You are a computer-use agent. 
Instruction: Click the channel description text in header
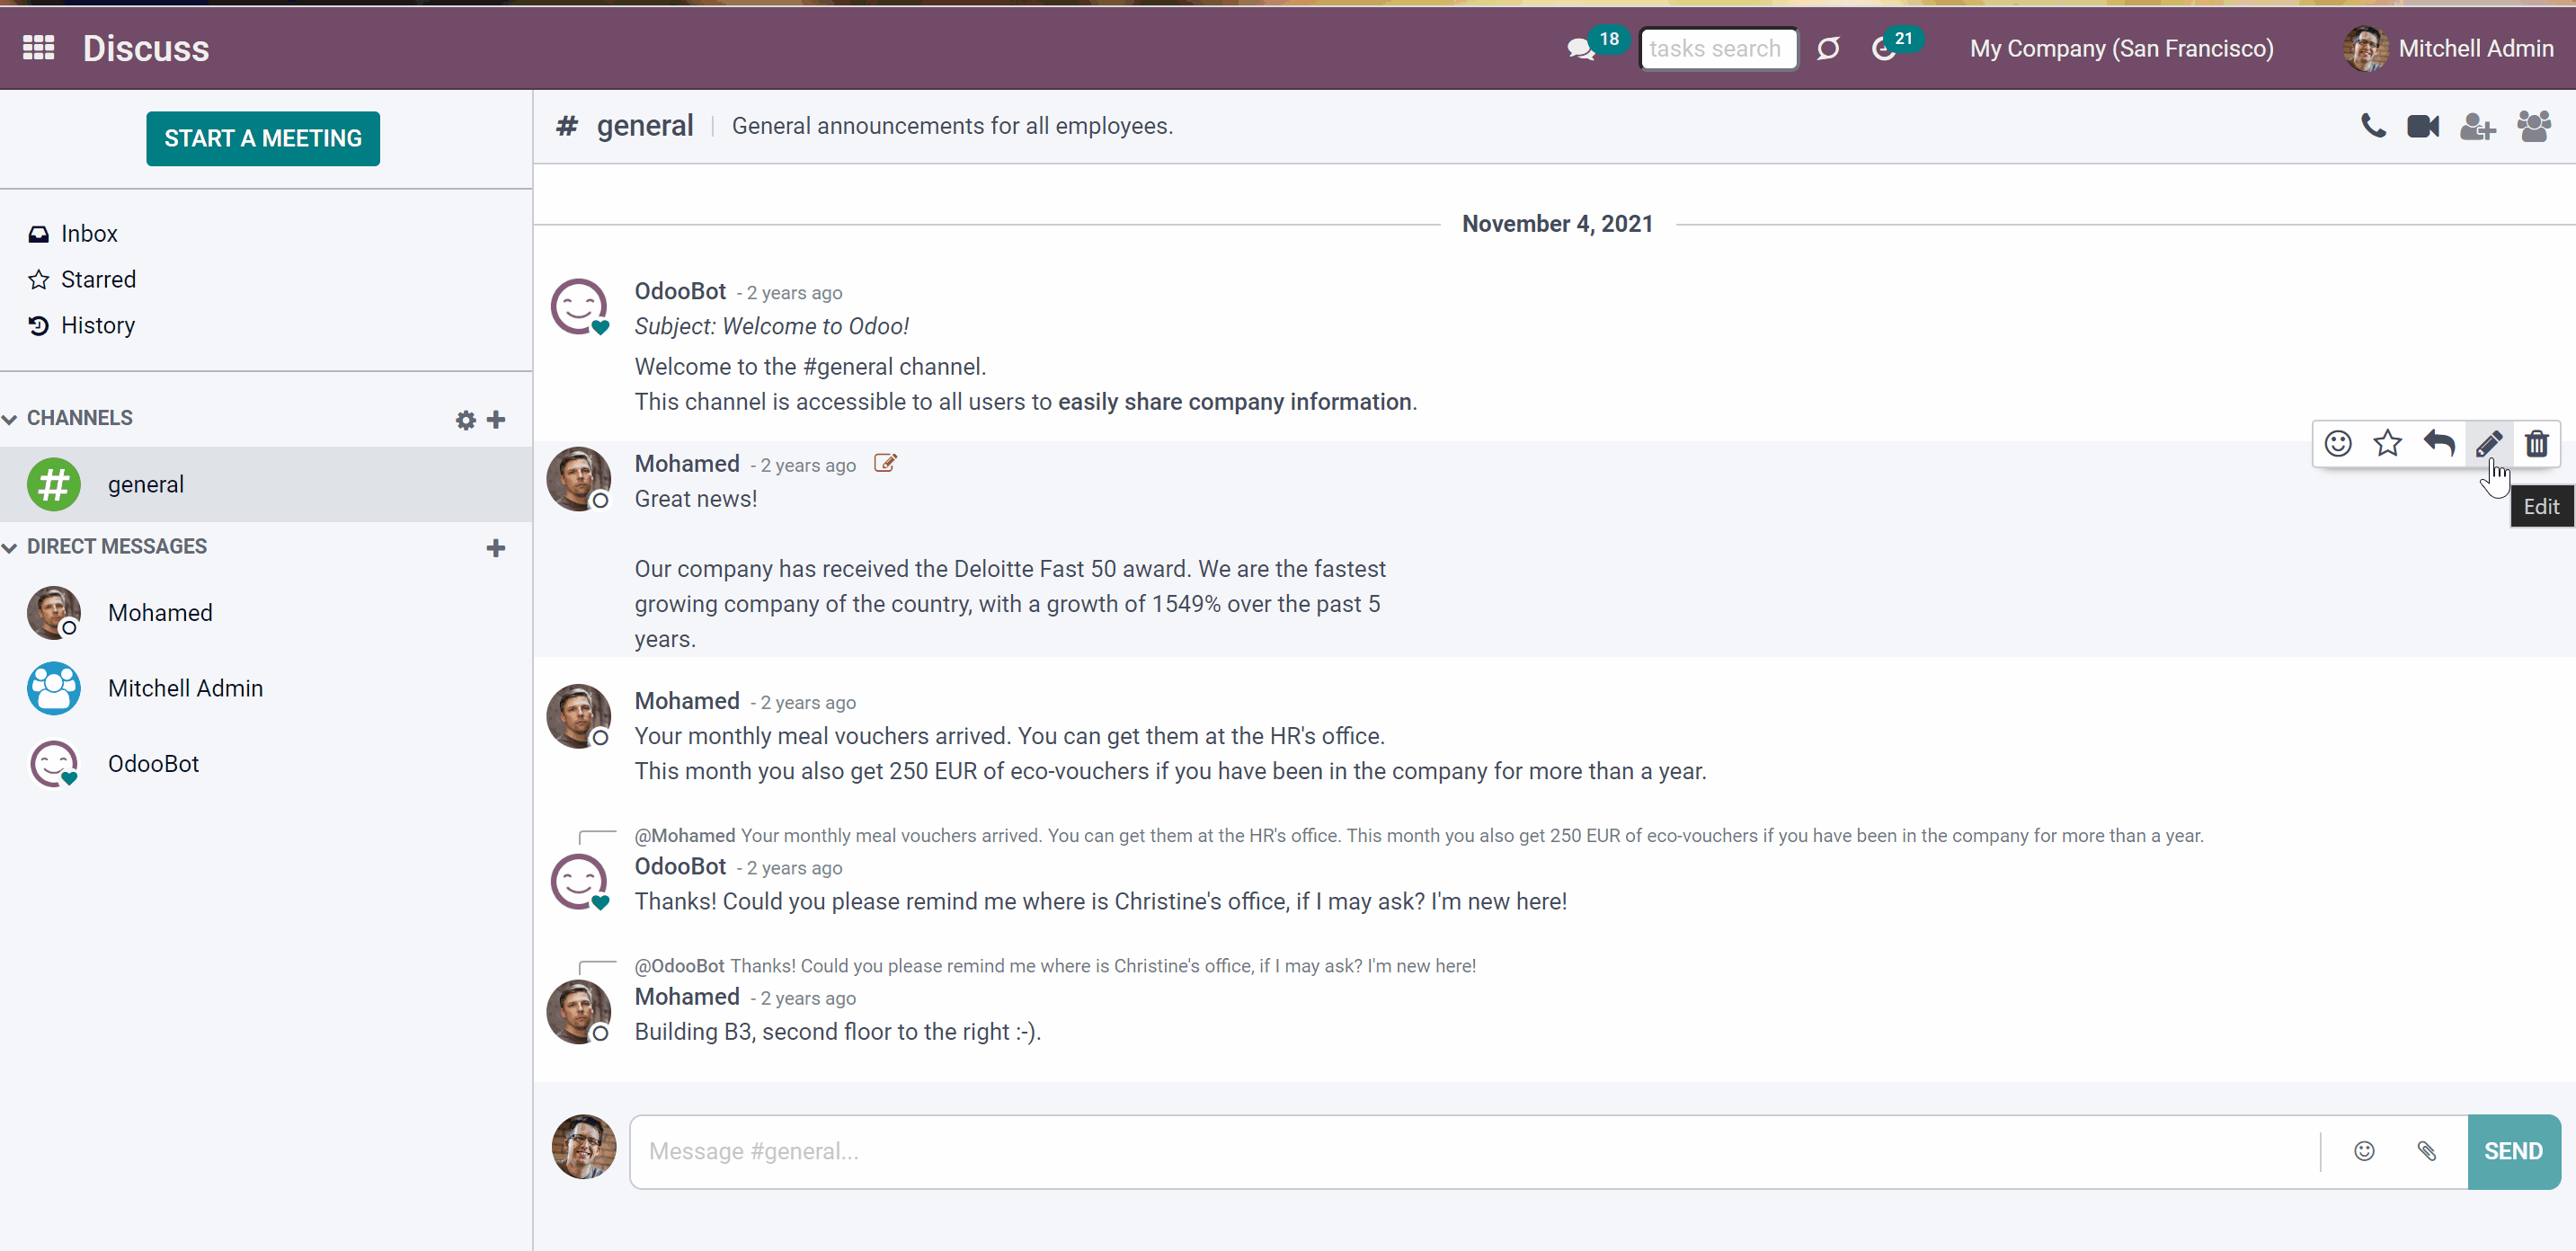click(952, 126)
